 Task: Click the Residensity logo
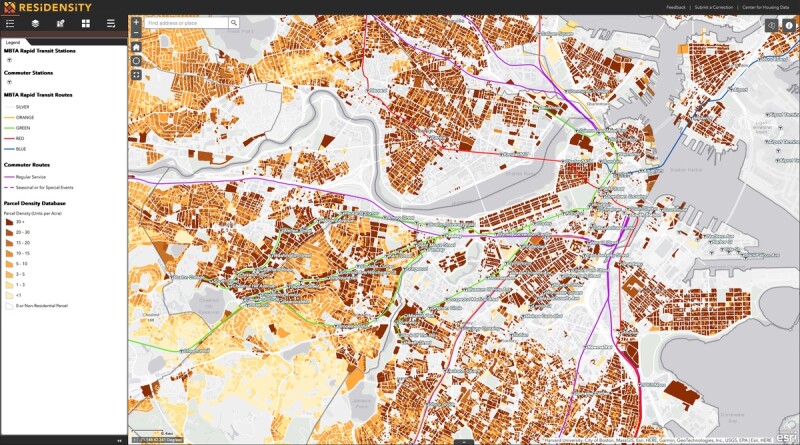[x=47, y=7]
